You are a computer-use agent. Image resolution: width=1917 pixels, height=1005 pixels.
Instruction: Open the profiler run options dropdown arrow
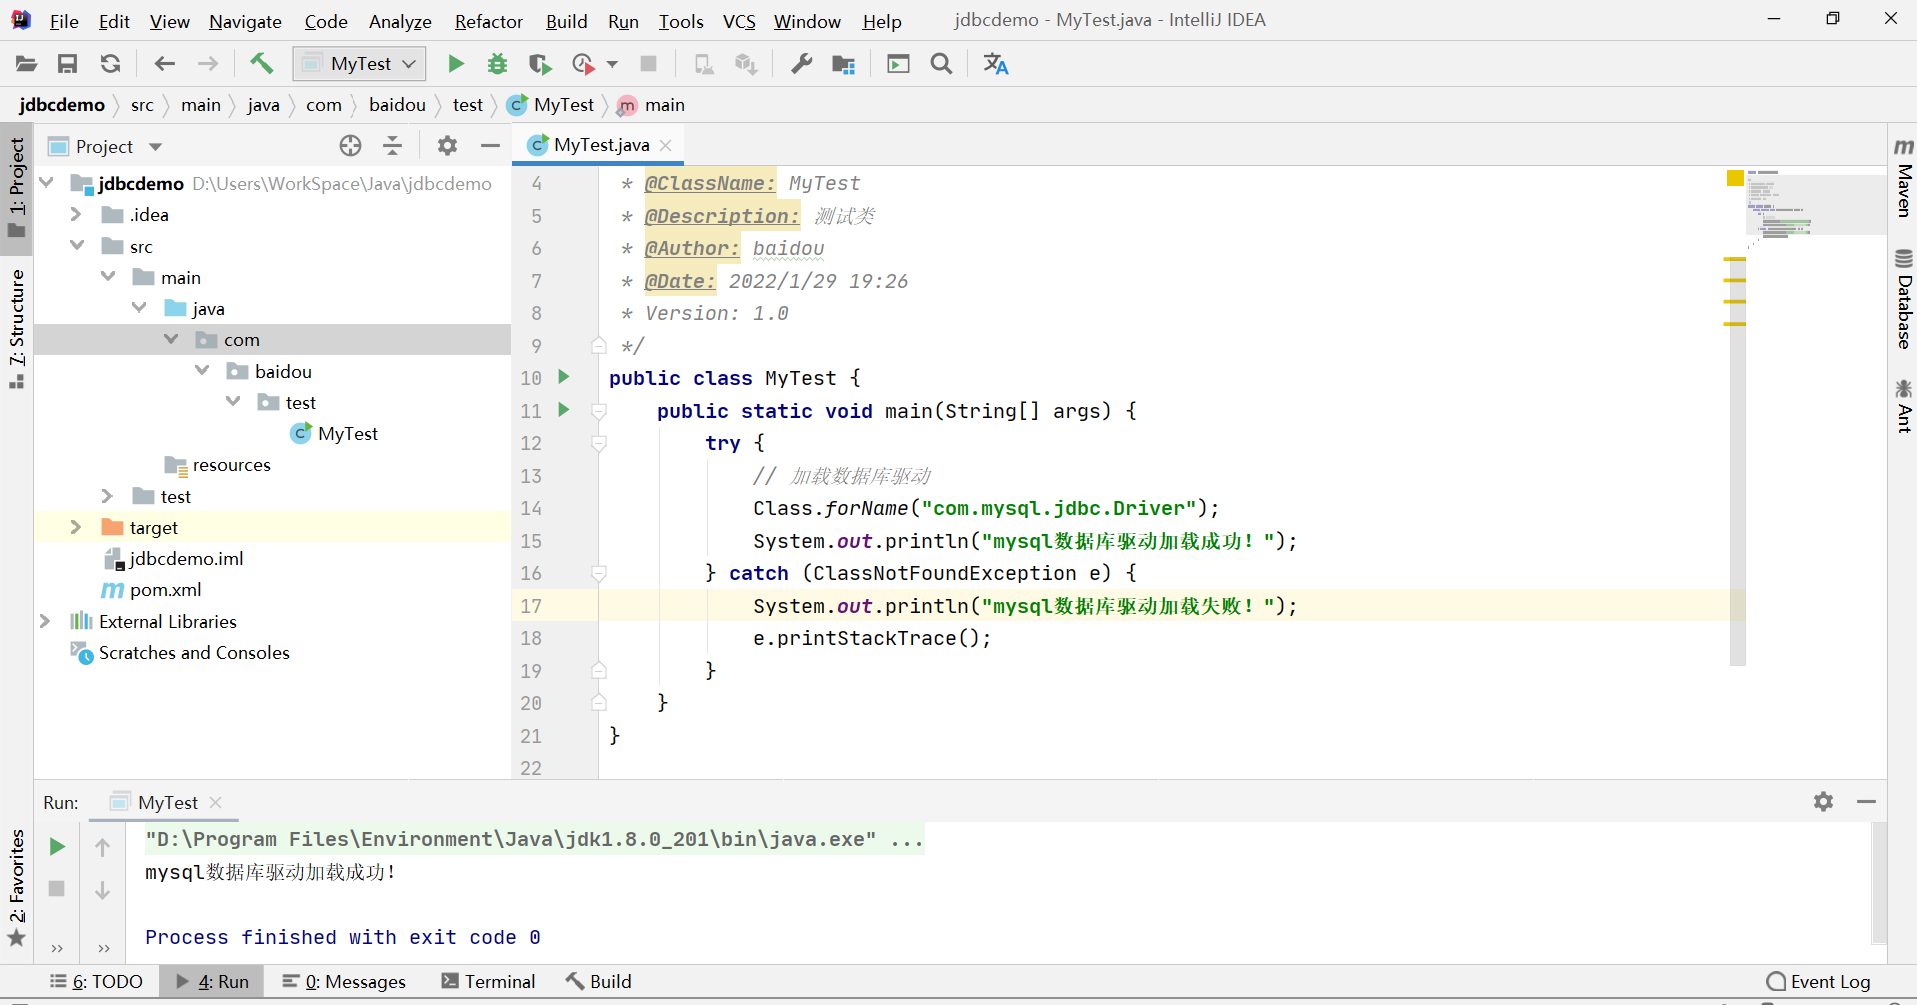coord(612,64)
